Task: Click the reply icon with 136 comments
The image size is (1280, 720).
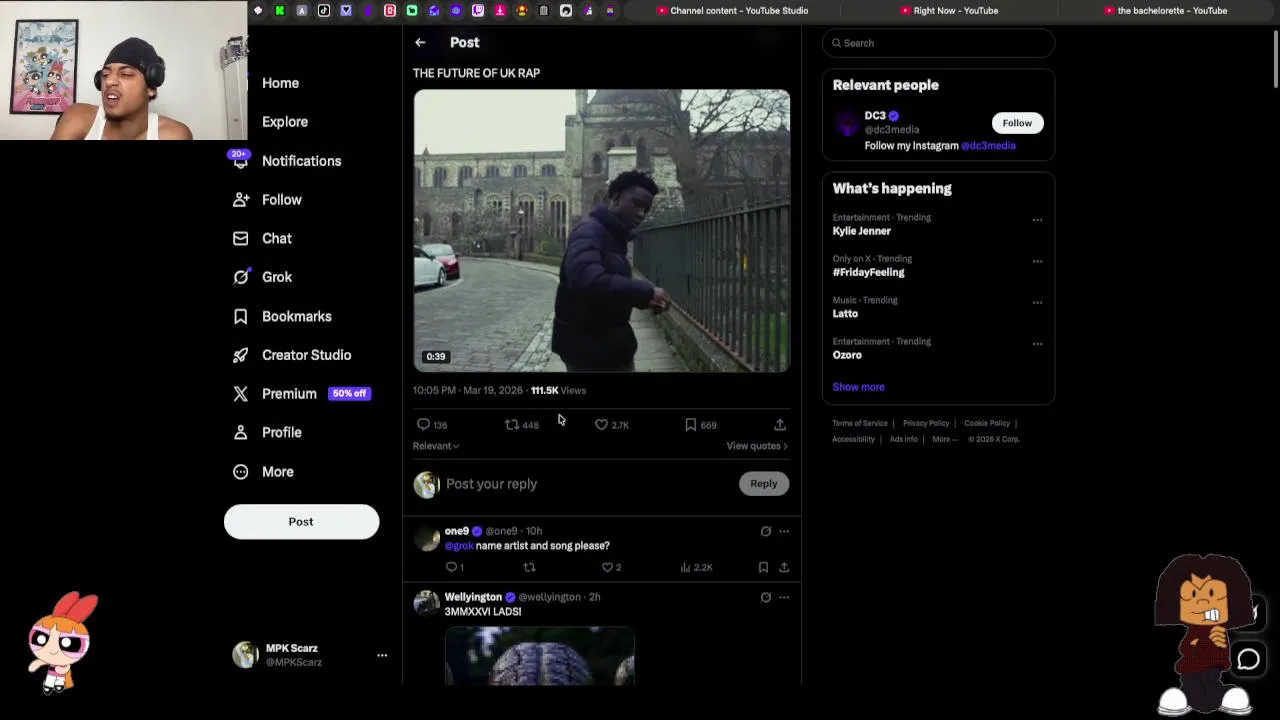Action: point(423,425)
